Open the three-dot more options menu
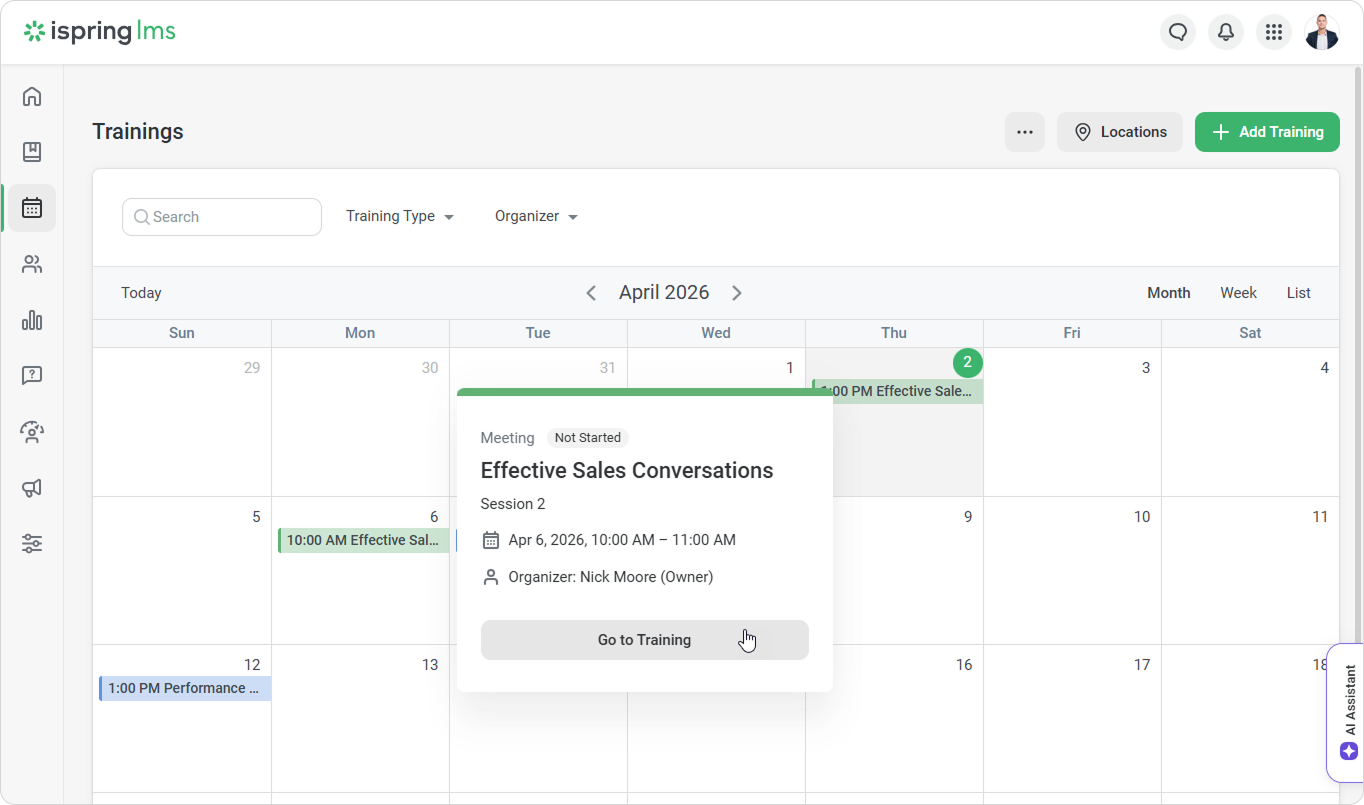1364x805 pixels. pos(1024,132)
